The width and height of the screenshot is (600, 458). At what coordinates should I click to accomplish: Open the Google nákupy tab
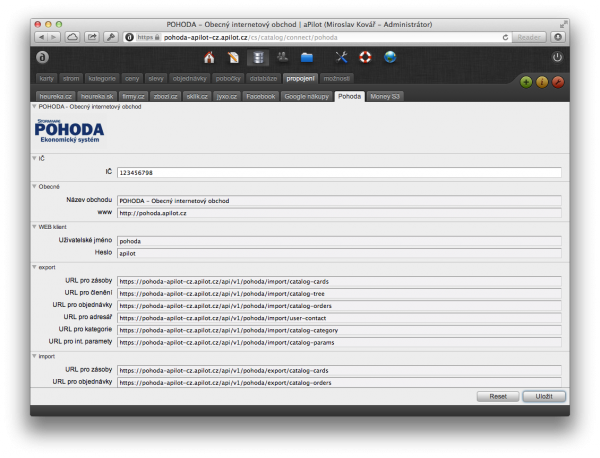(307, 96)
